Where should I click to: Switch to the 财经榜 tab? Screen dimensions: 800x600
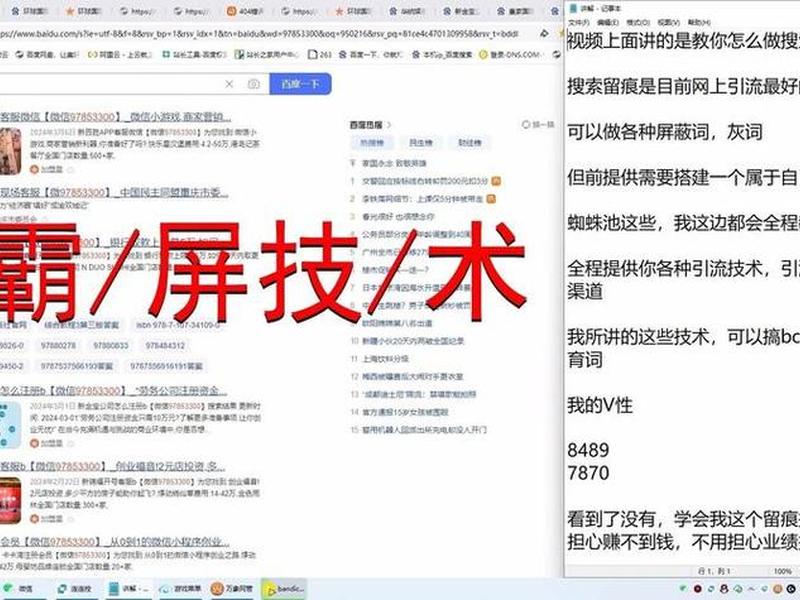pyautogui.click(x=469, y=143)
